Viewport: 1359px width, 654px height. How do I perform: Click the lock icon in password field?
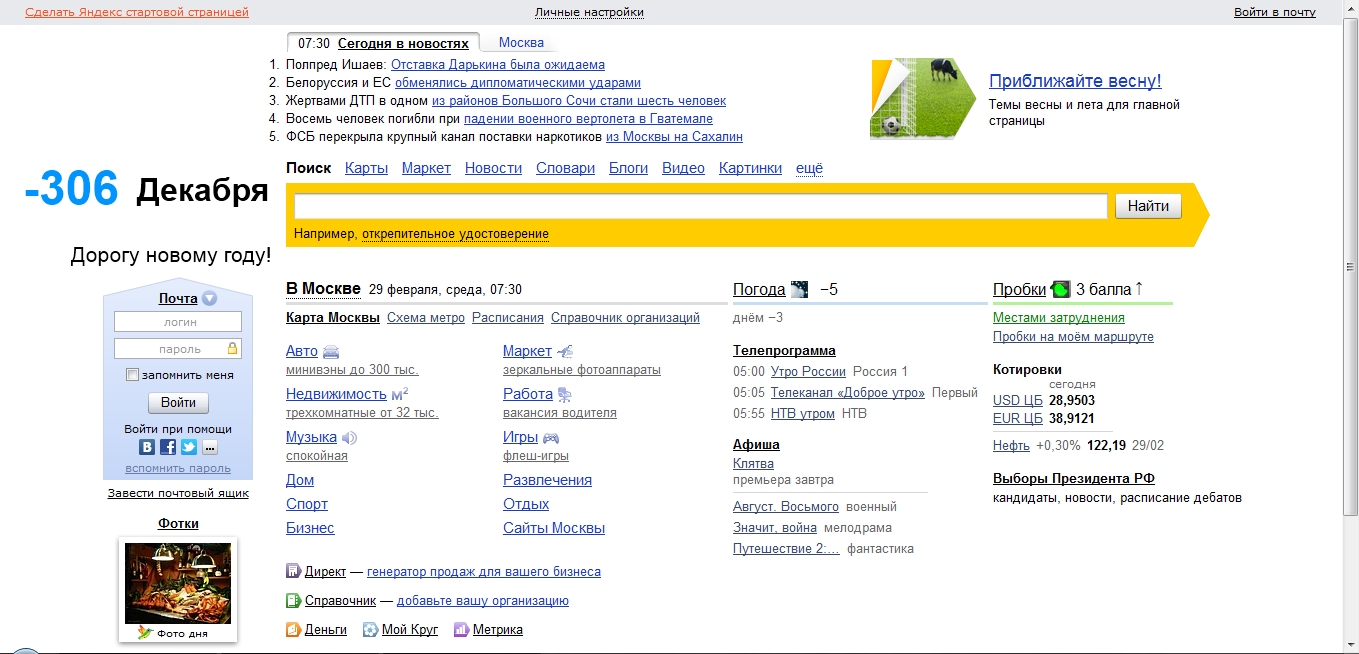click(x=232, y=349)
